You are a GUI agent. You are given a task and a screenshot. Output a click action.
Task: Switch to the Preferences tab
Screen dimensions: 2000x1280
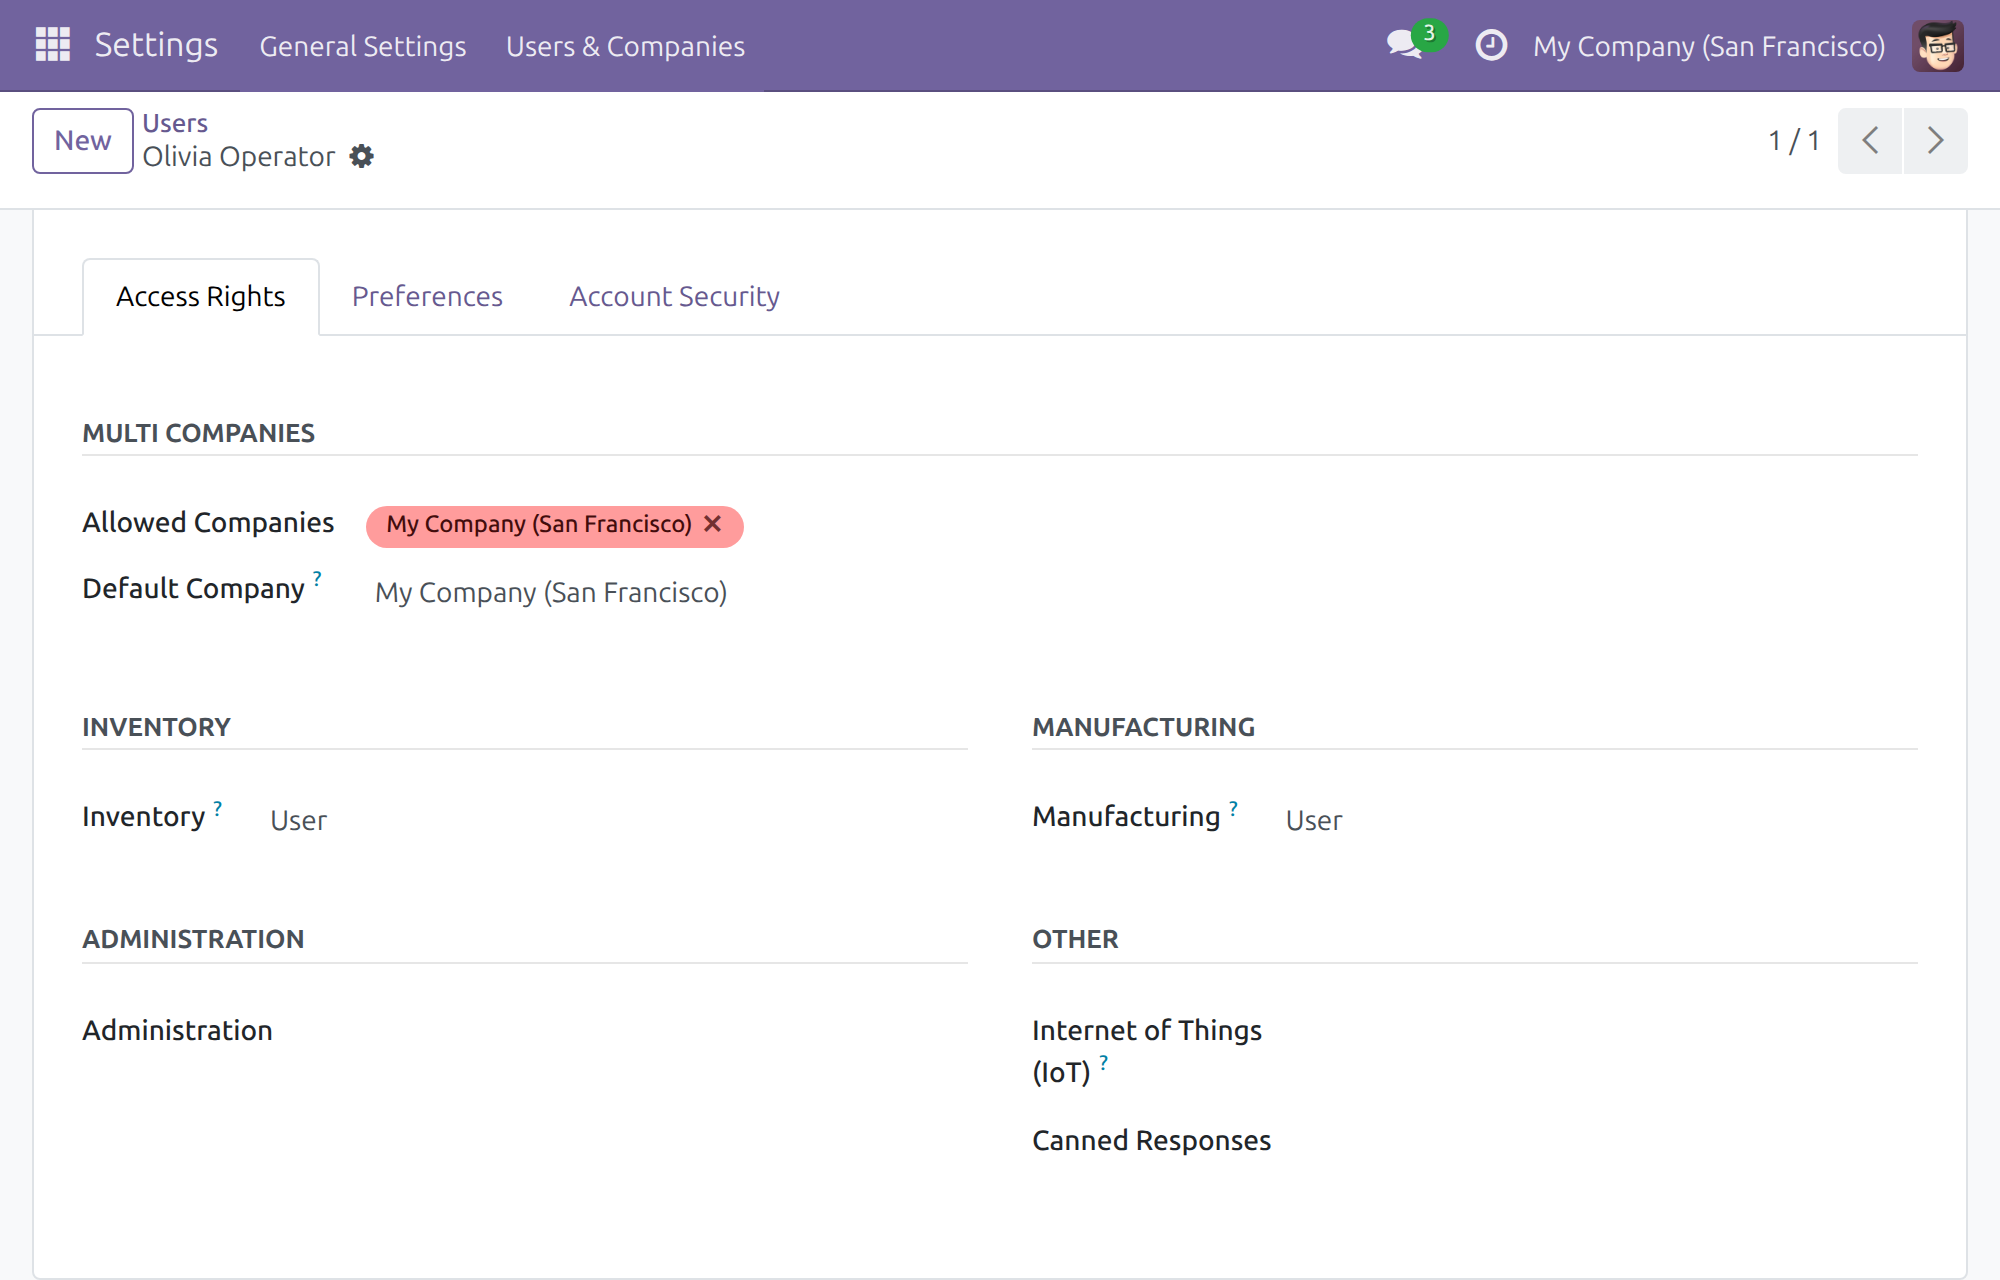[x=427, y=297]
